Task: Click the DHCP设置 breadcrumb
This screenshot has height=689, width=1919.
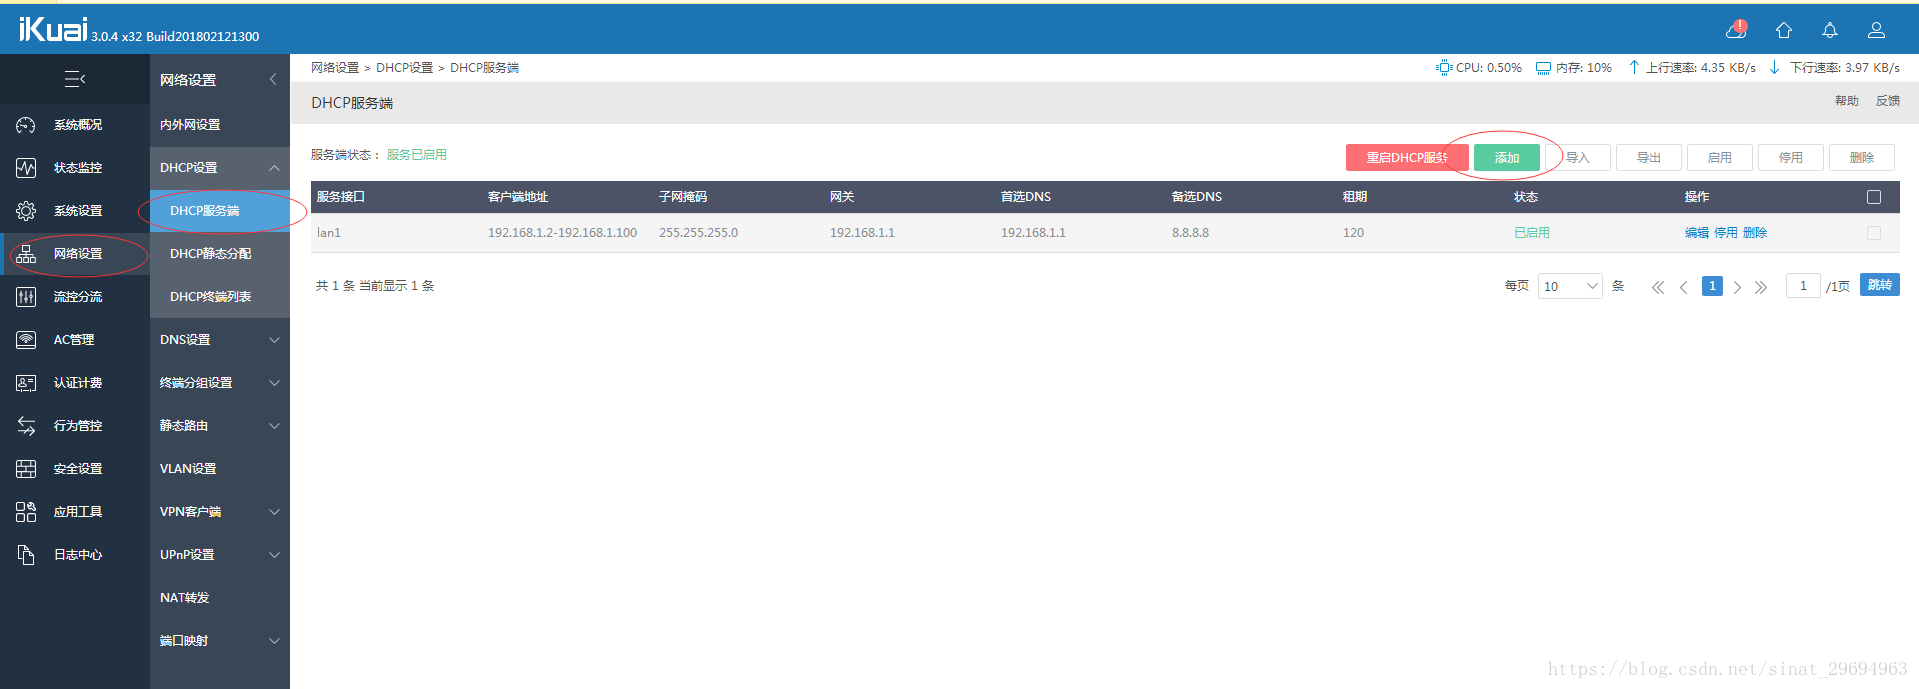Action: 404,68
